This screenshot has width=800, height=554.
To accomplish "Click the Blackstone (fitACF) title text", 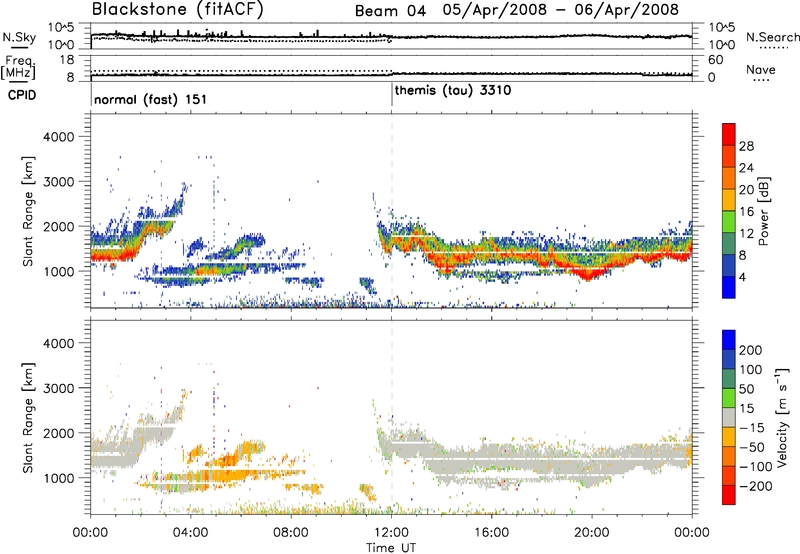I will coord(178,10).
